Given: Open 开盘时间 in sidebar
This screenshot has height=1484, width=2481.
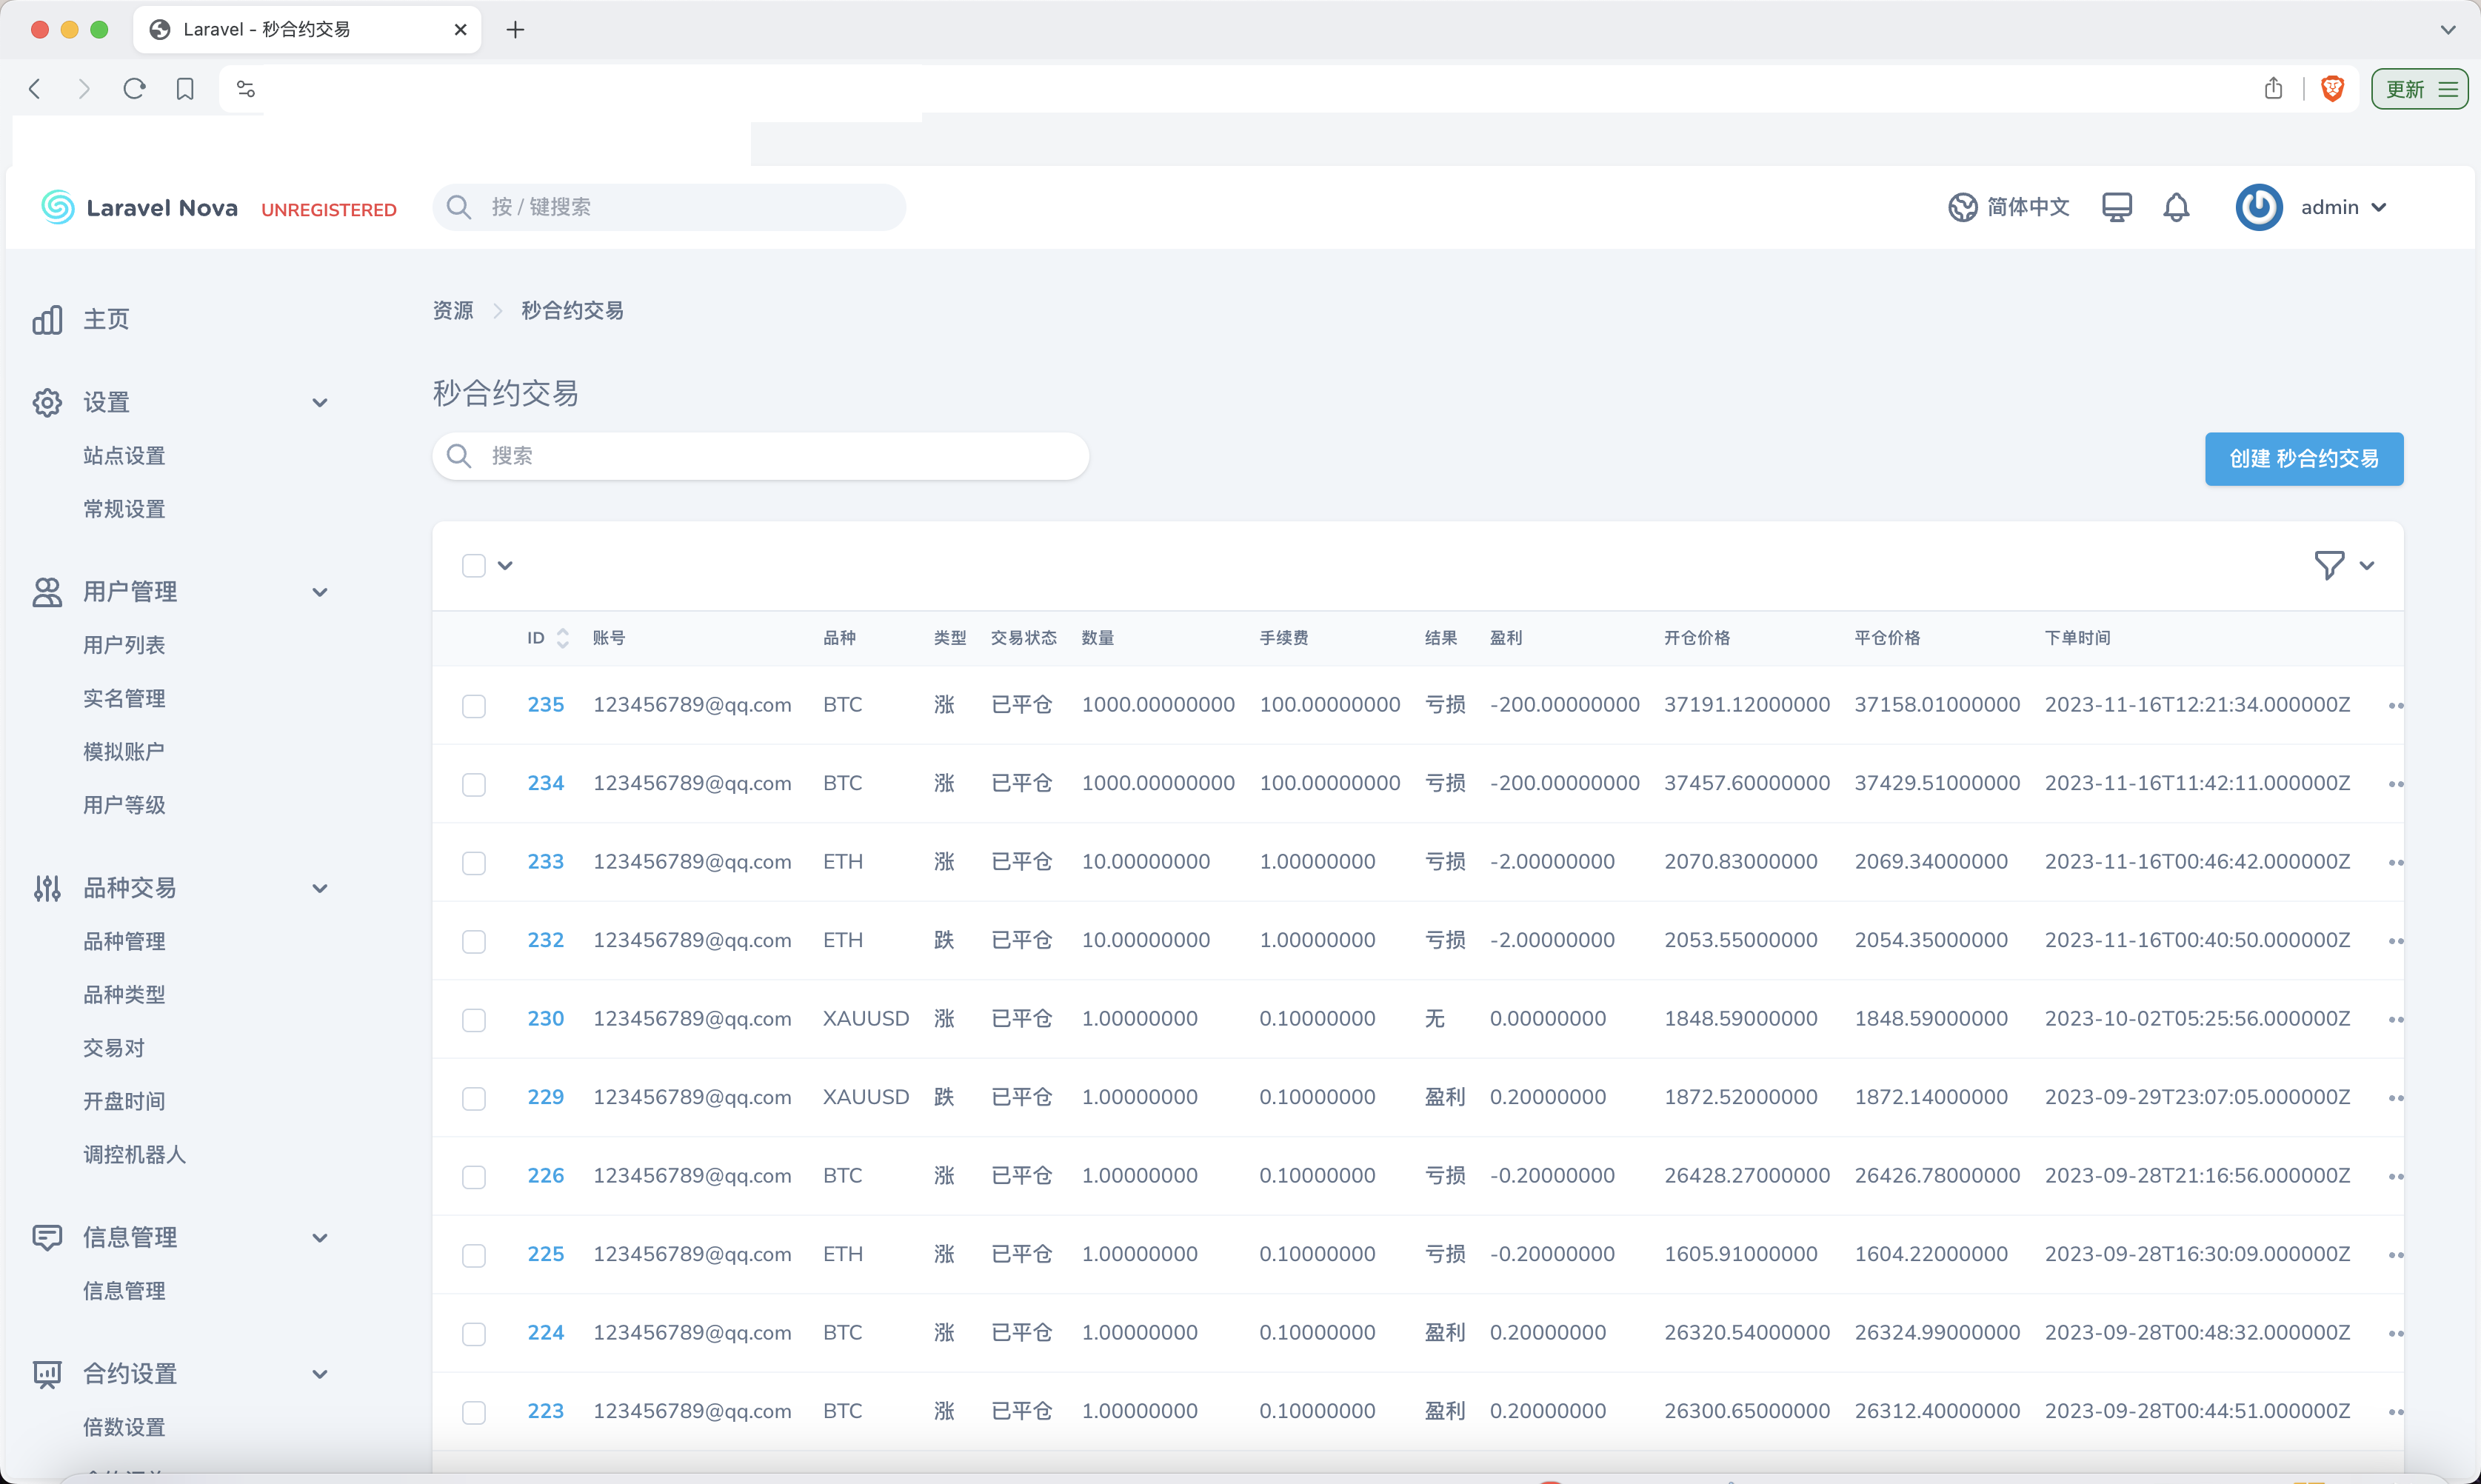Looking at the screenshot, I should coord(124,1101).
